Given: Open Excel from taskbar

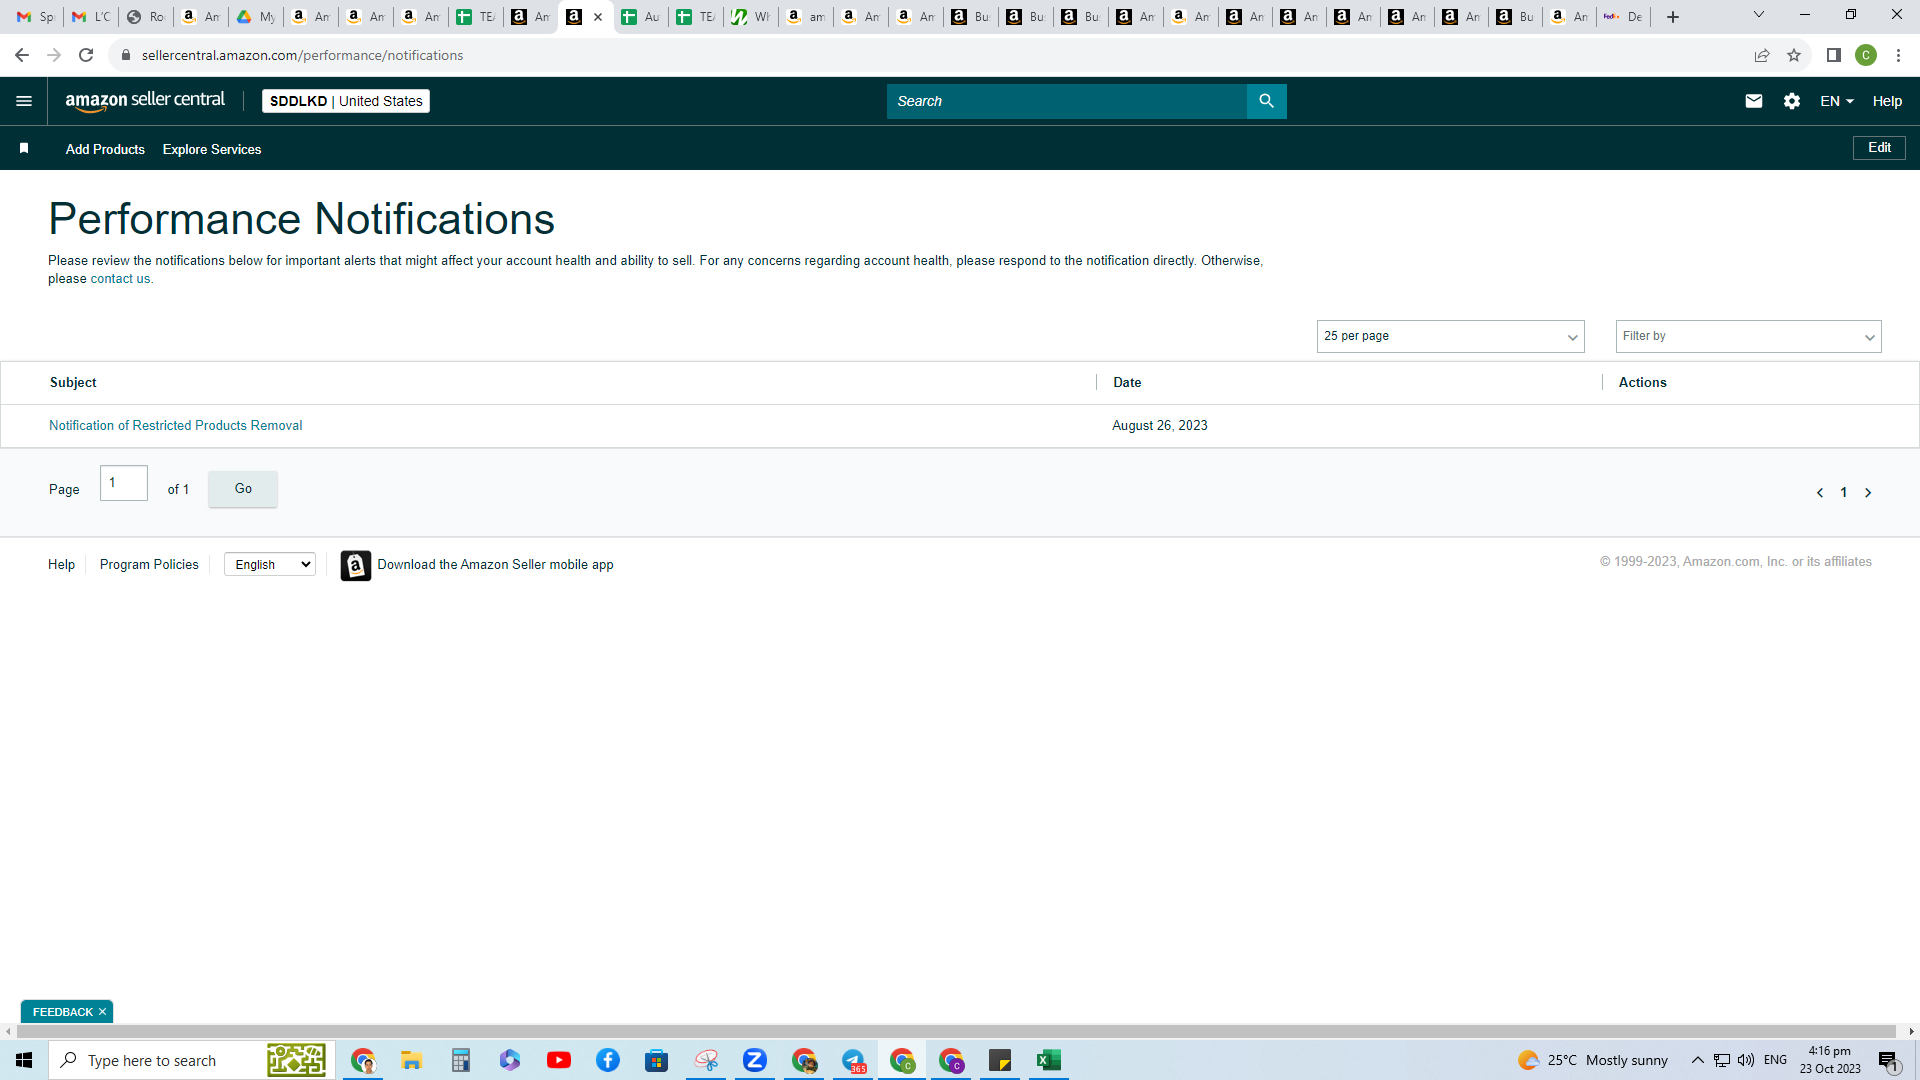Looking at the screenshot, I should pyautogui.click(x=1049, y=1060).
